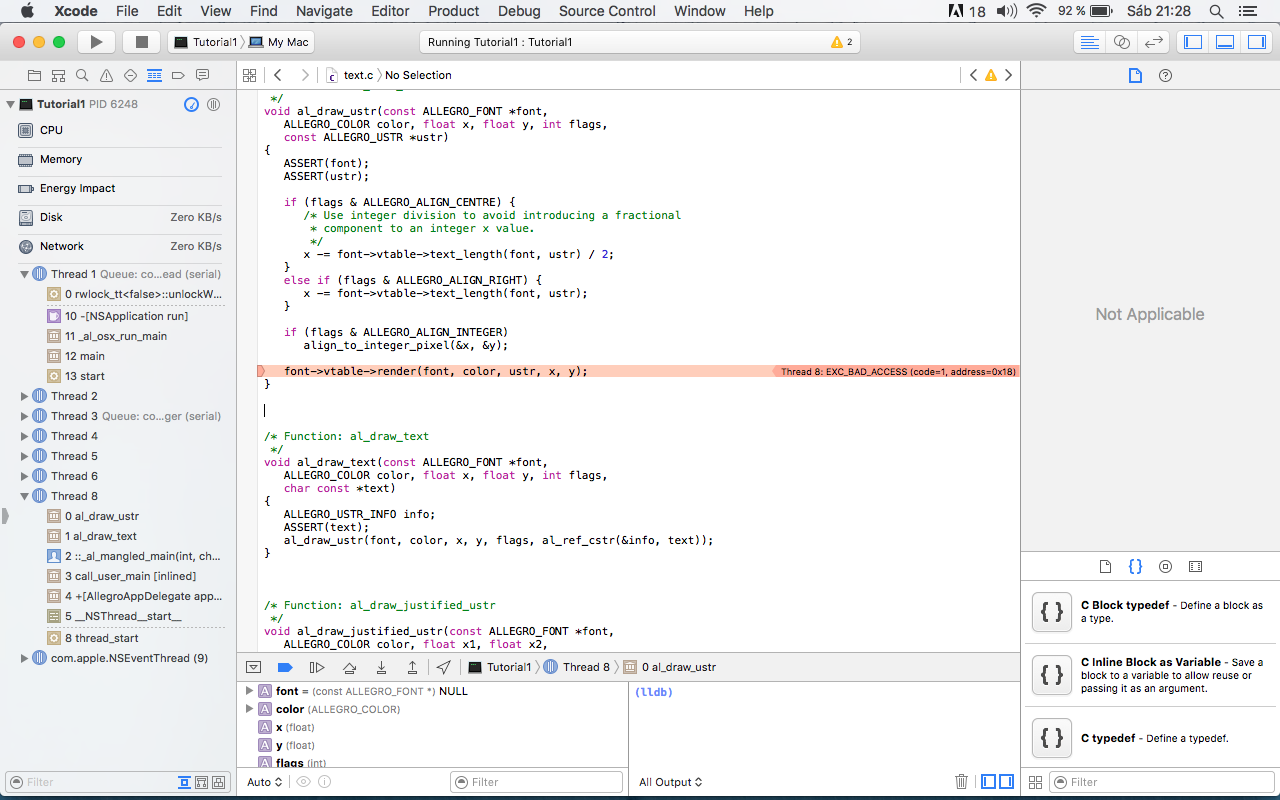This screenshot has height=800, width=1280.
Task: Click the Step Into debug icon
Action: click(381, 667)
